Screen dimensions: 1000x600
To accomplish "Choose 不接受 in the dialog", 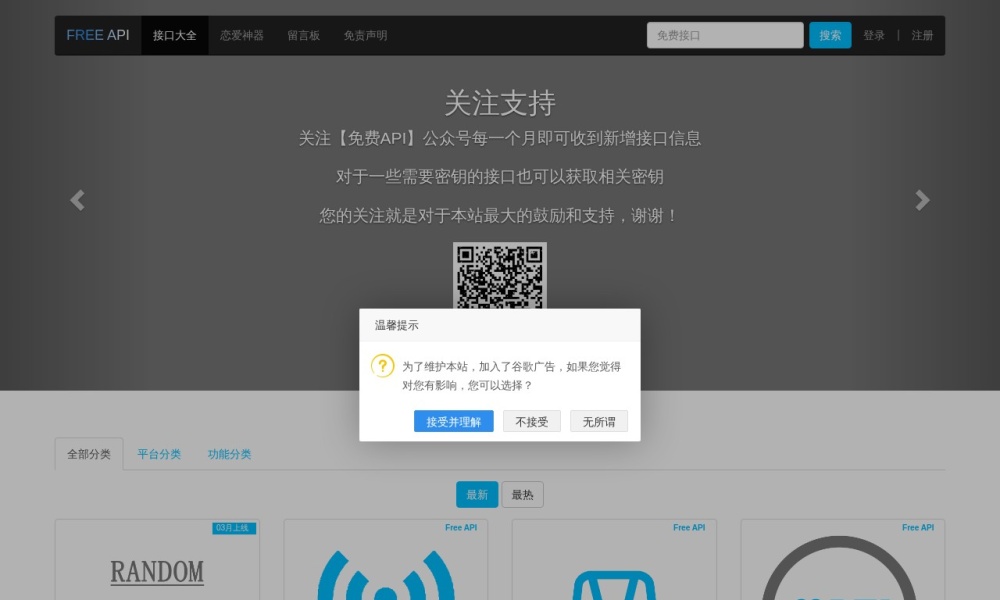I will click(532, 421).
